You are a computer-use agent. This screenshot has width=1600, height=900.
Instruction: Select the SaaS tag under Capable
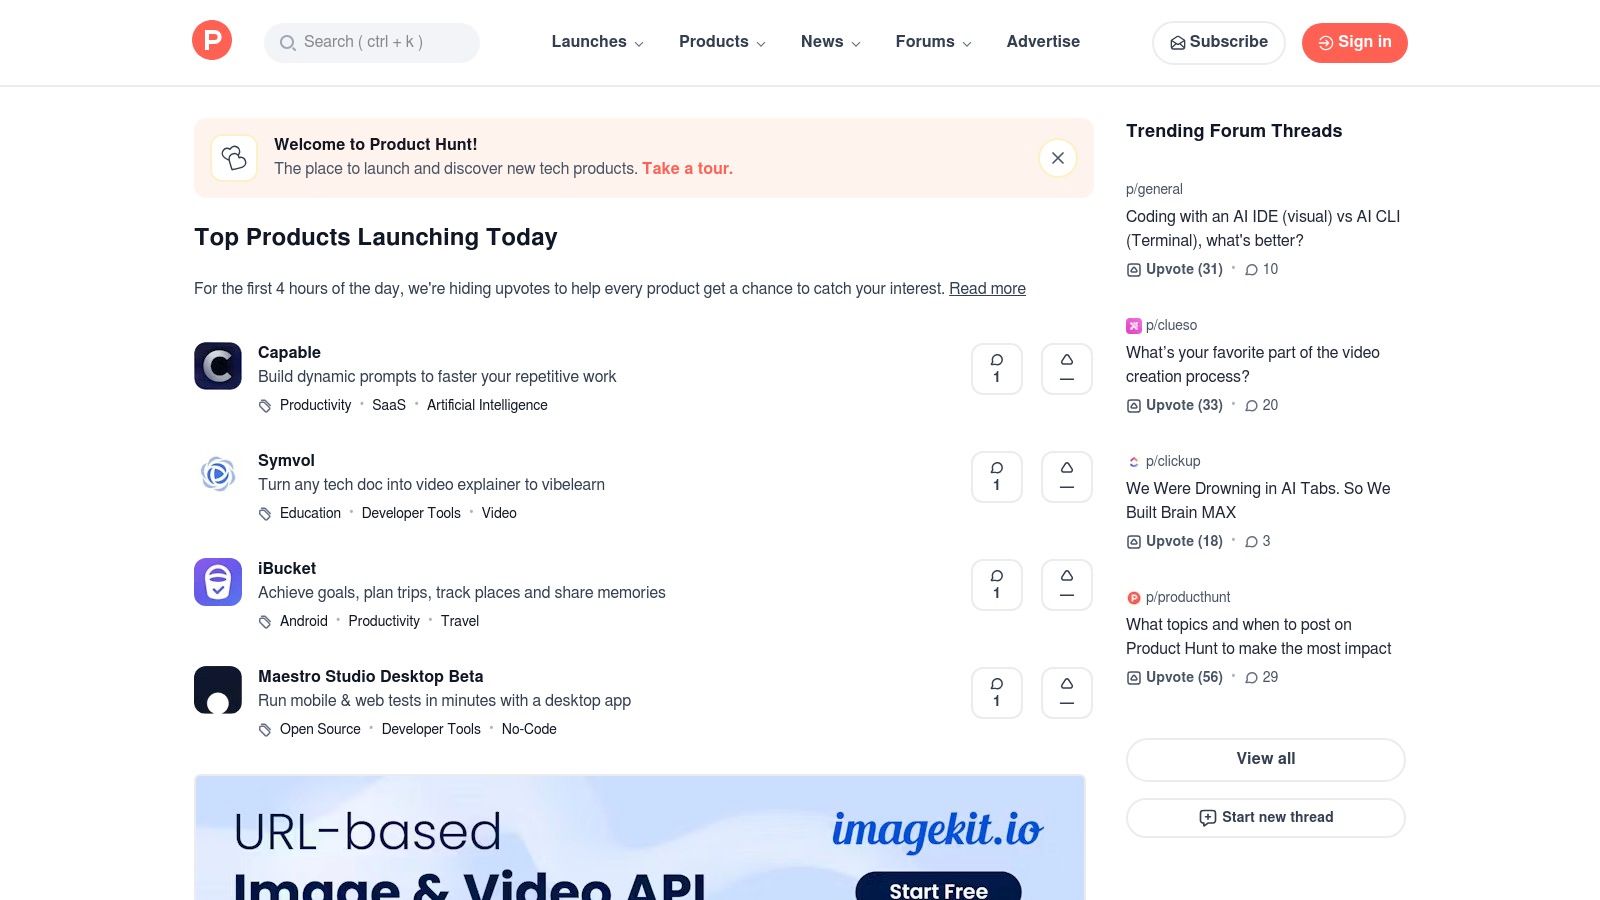click(x=389, y=405)
